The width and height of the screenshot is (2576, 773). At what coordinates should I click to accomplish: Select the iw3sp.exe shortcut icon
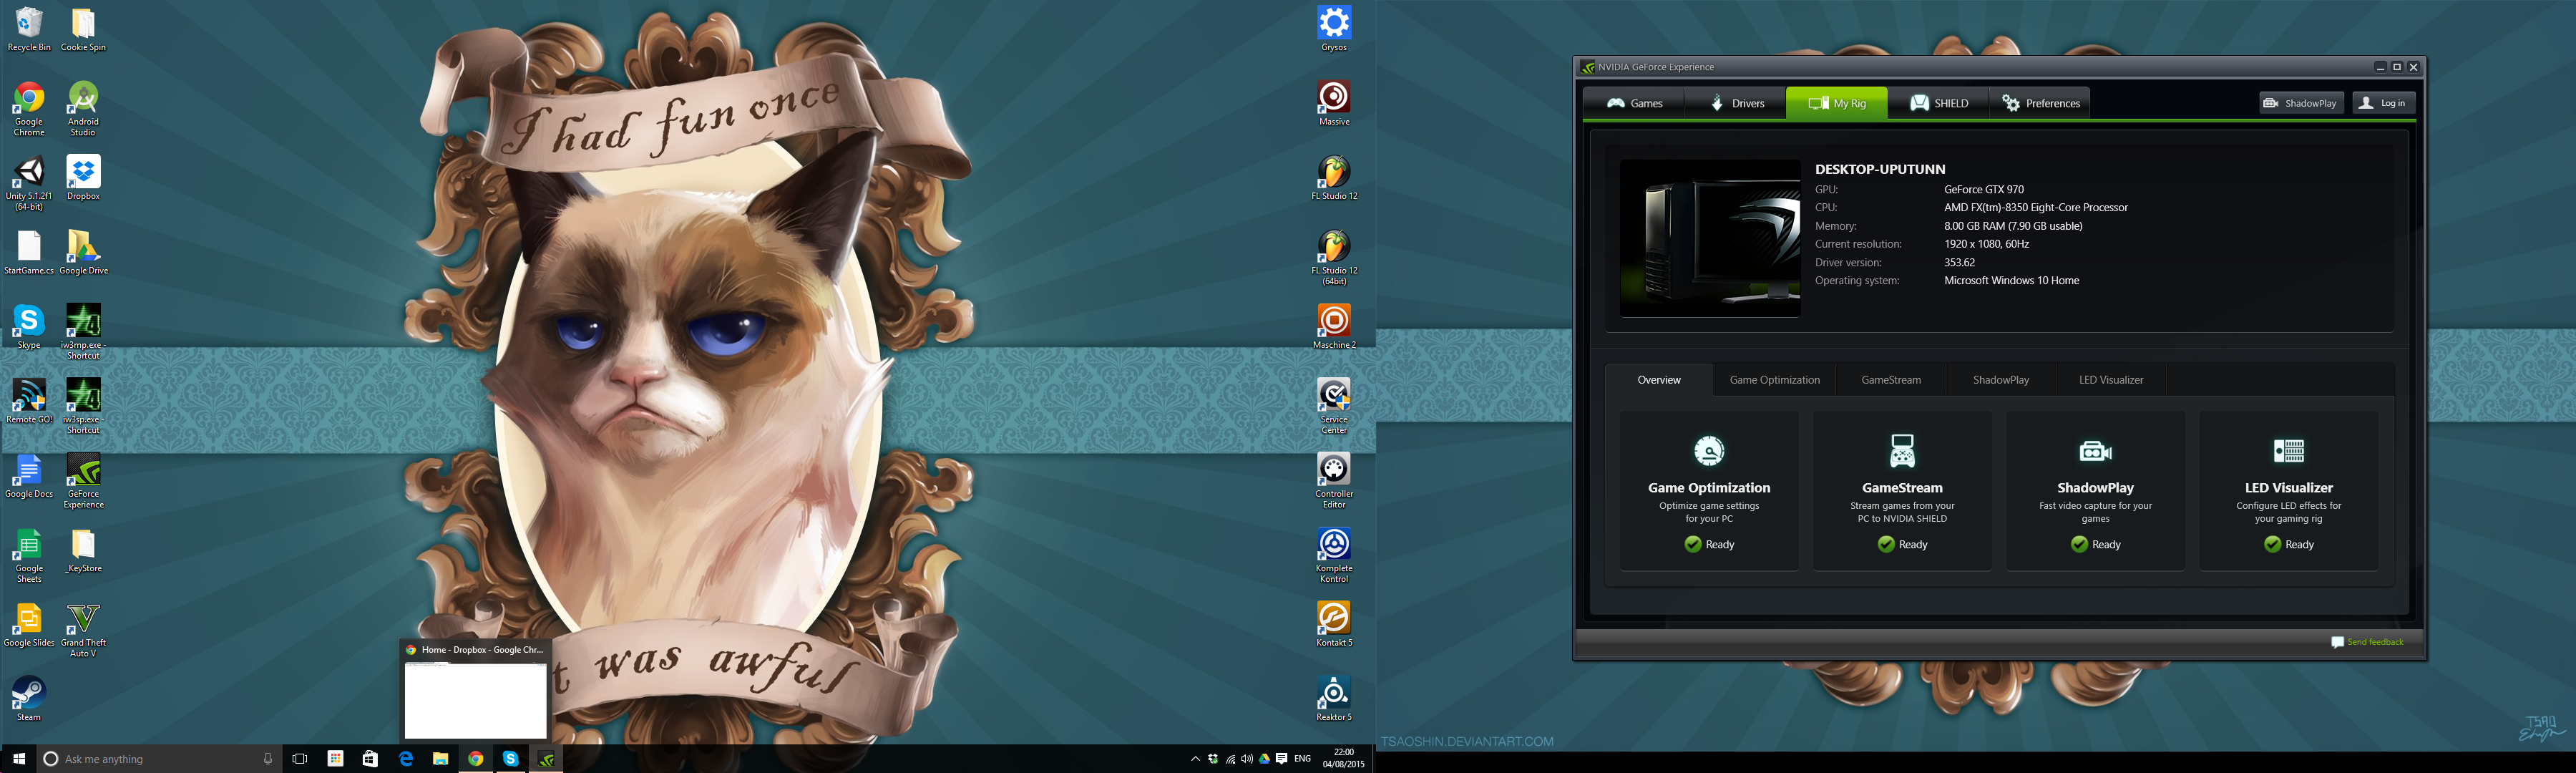coord(83,406)
